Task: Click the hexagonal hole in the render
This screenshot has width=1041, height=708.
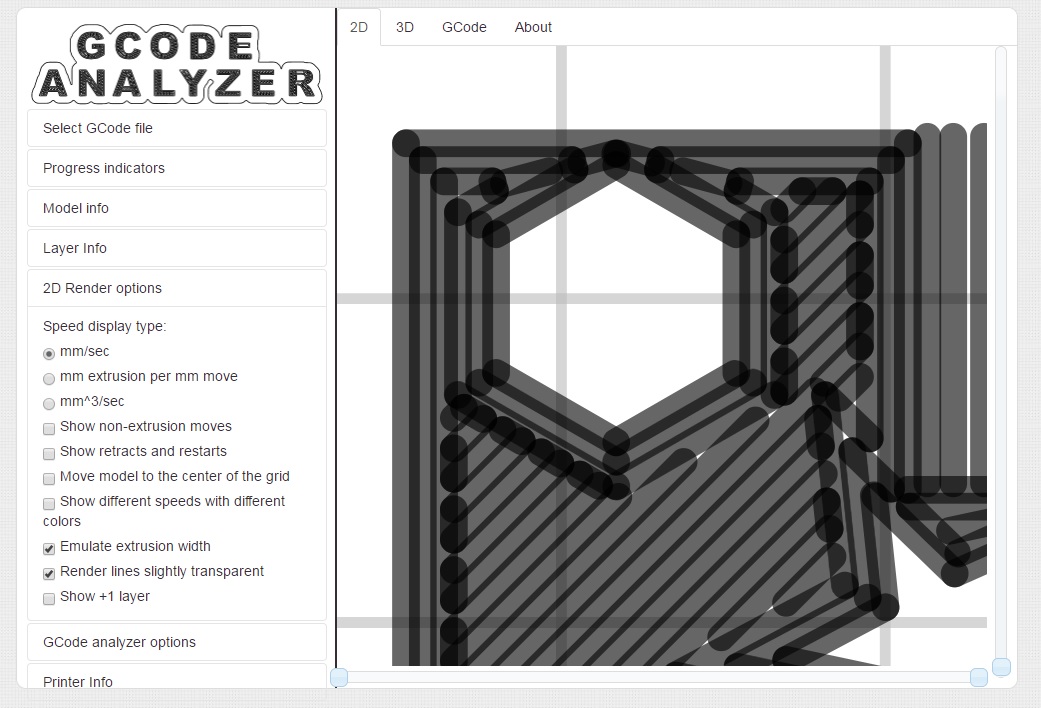Action: coord(616,304)
